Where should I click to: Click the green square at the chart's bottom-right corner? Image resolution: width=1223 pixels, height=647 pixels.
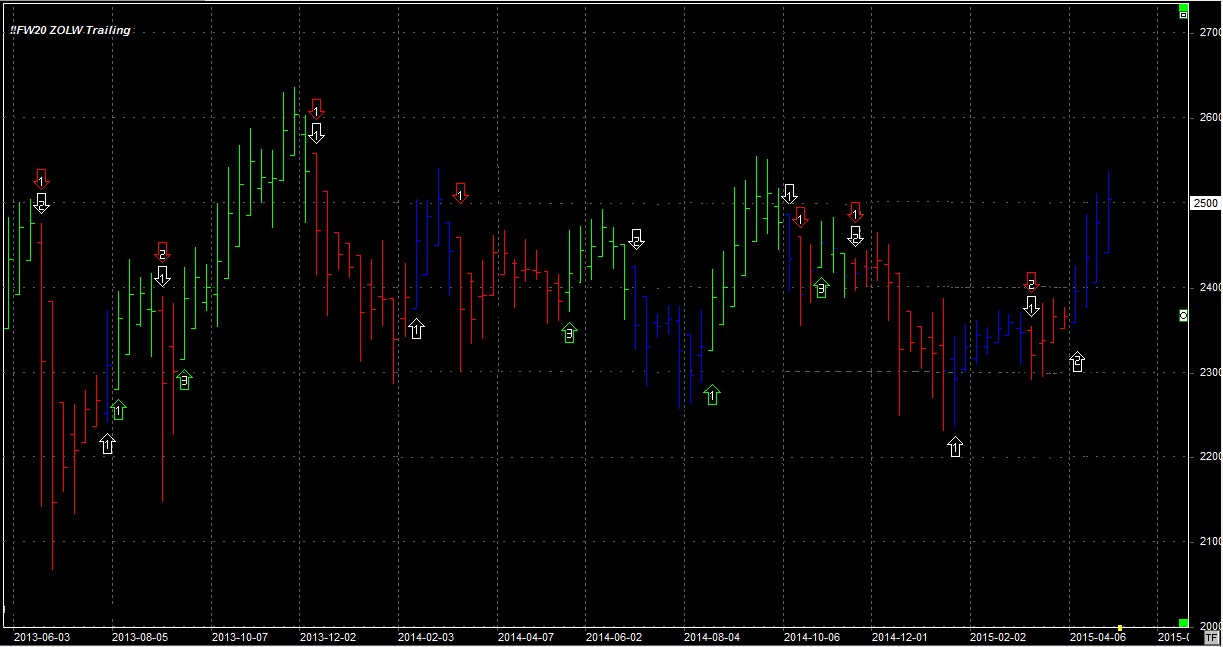(x=1184, y=623)
